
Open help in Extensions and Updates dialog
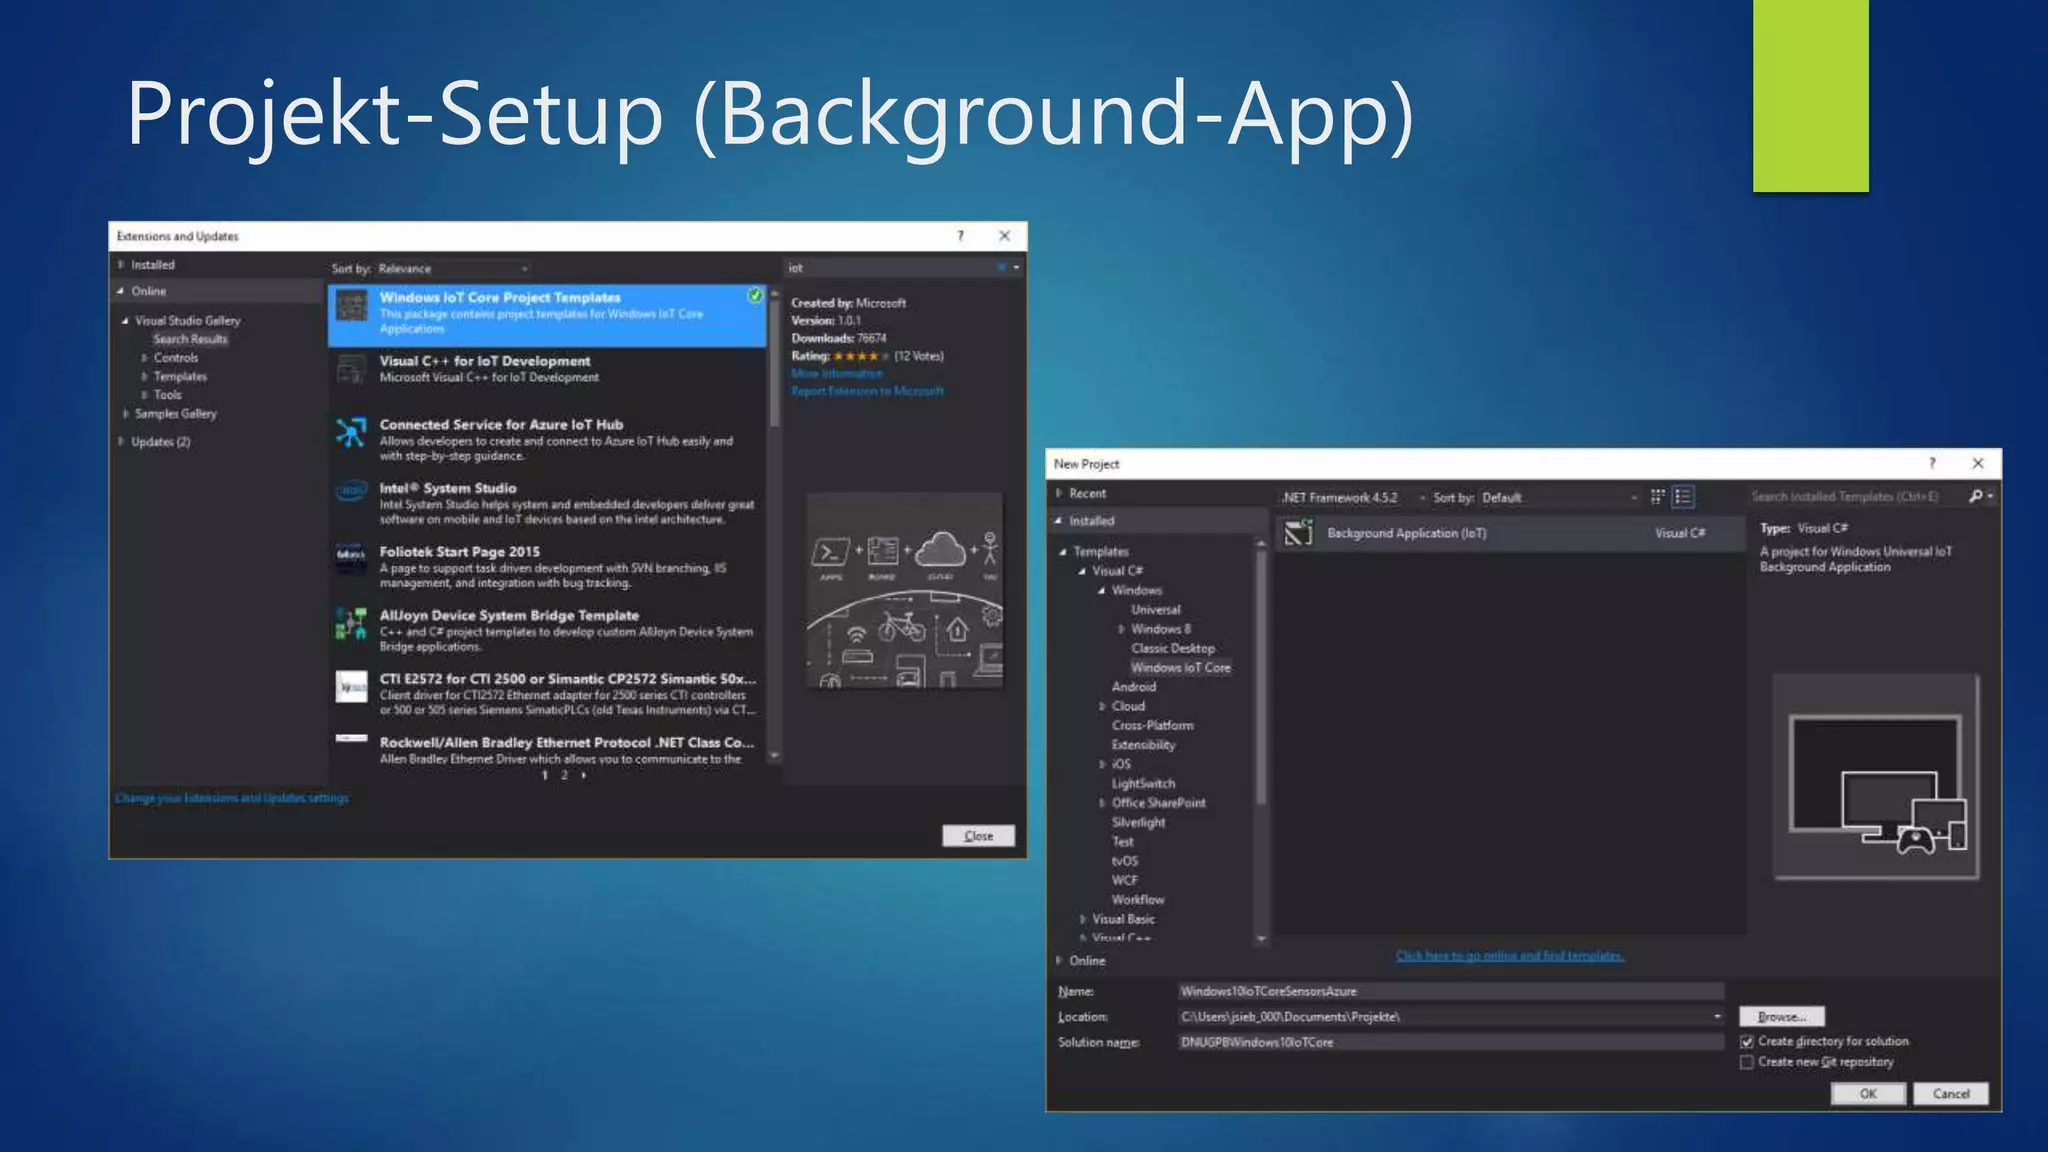click(x=960, y=236)
